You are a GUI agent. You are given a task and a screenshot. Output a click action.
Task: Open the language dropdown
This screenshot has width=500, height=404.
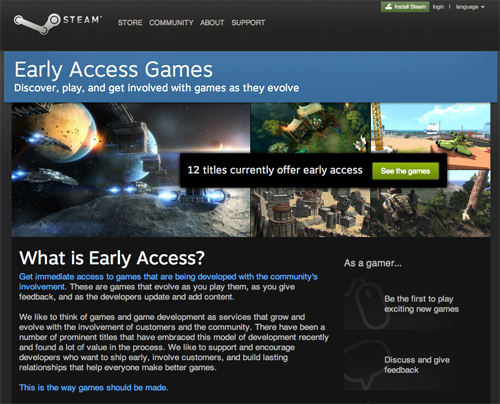(x=470, y=7)
